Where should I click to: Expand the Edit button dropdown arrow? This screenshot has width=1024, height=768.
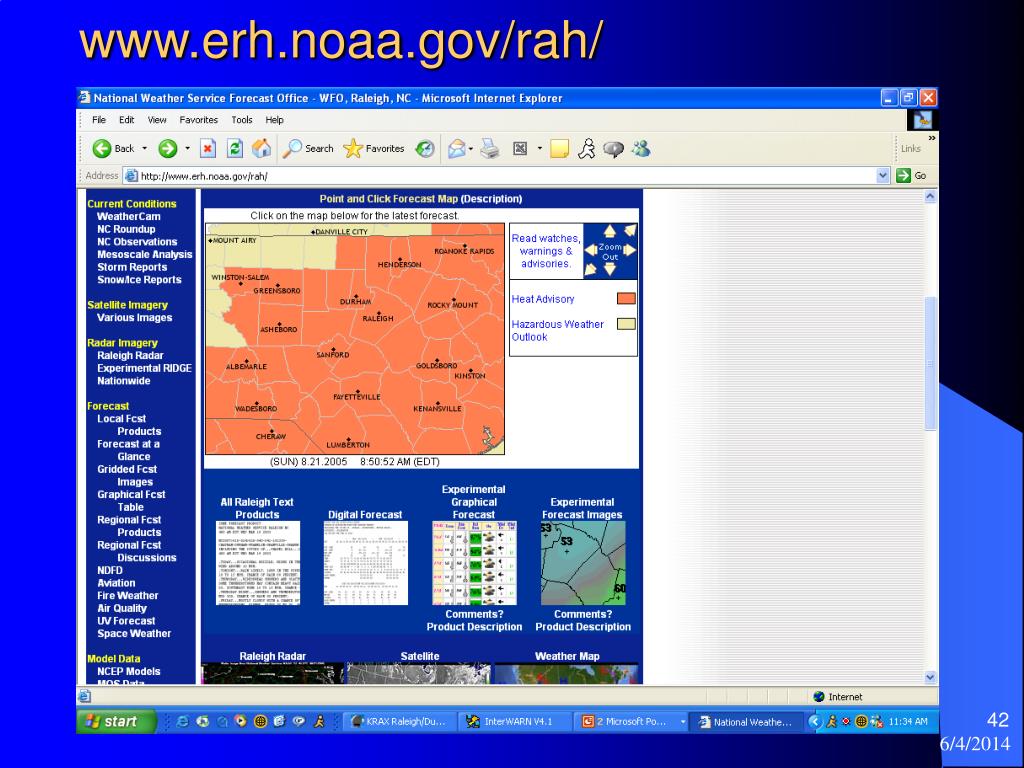(539, 149)
